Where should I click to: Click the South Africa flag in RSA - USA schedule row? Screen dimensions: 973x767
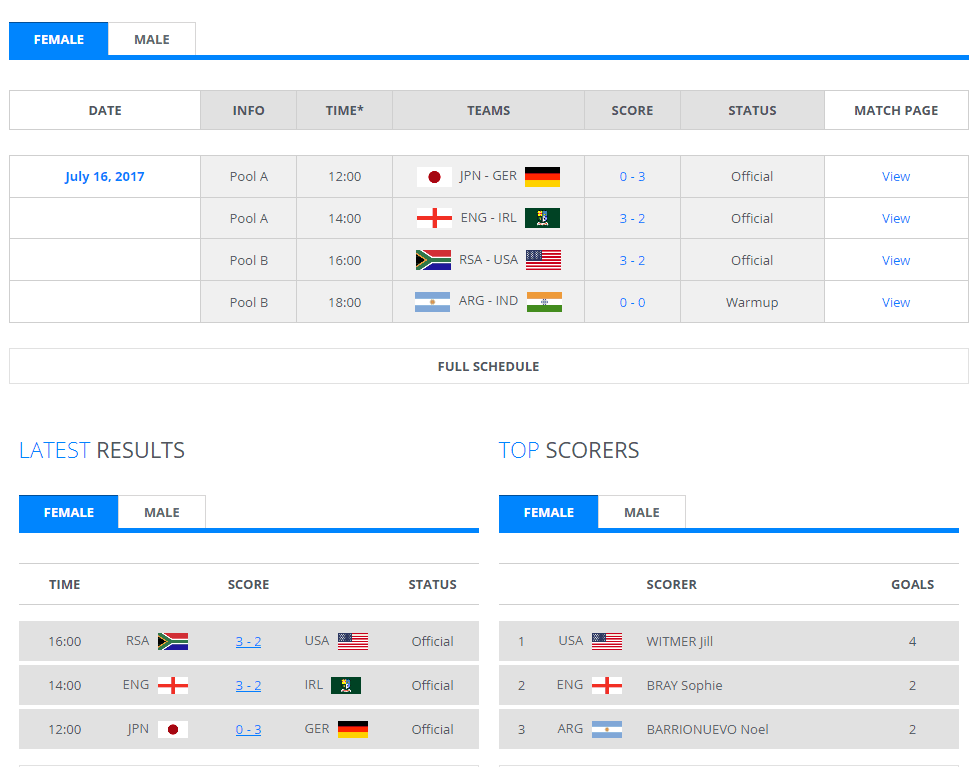click(433, 260)
